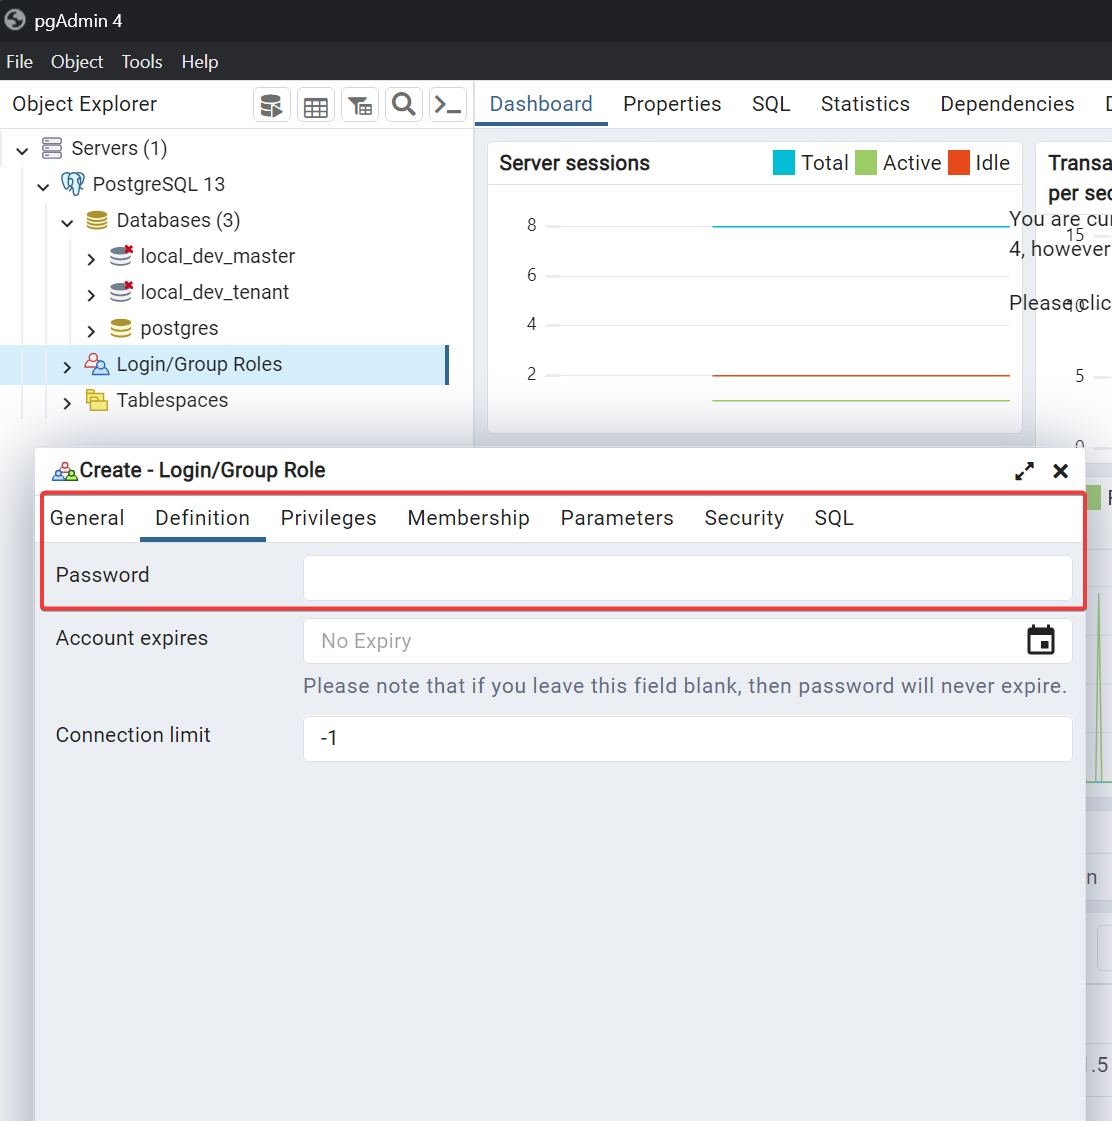
Task: Open the Search Objects magnifier icon
Action: pyautogui.click(x=404, y=105)
